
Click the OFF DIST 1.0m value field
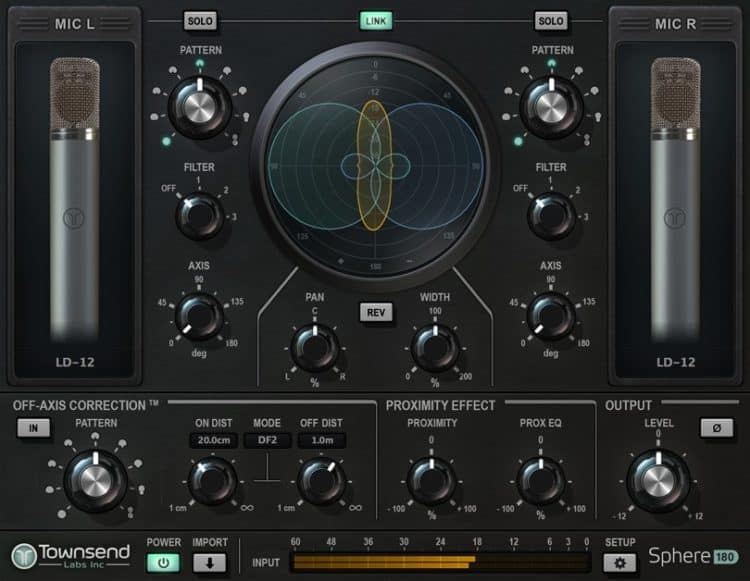320,440
